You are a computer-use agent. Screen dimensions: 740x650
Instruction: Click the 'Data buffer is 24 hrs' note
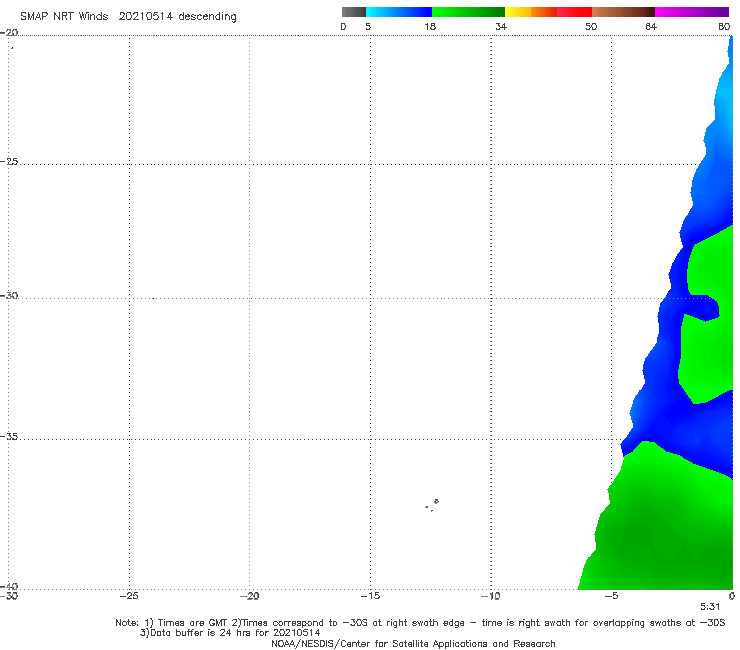click(230, 633)
